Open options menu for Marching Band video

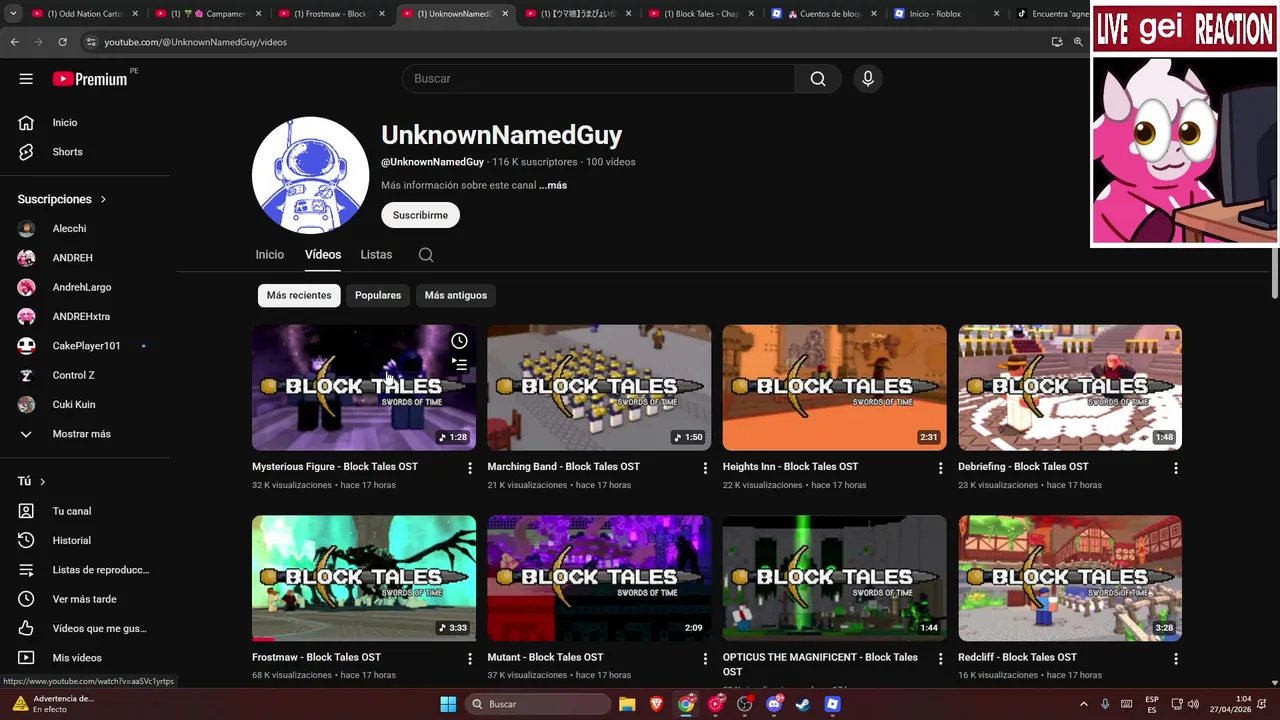click(705, 468)
